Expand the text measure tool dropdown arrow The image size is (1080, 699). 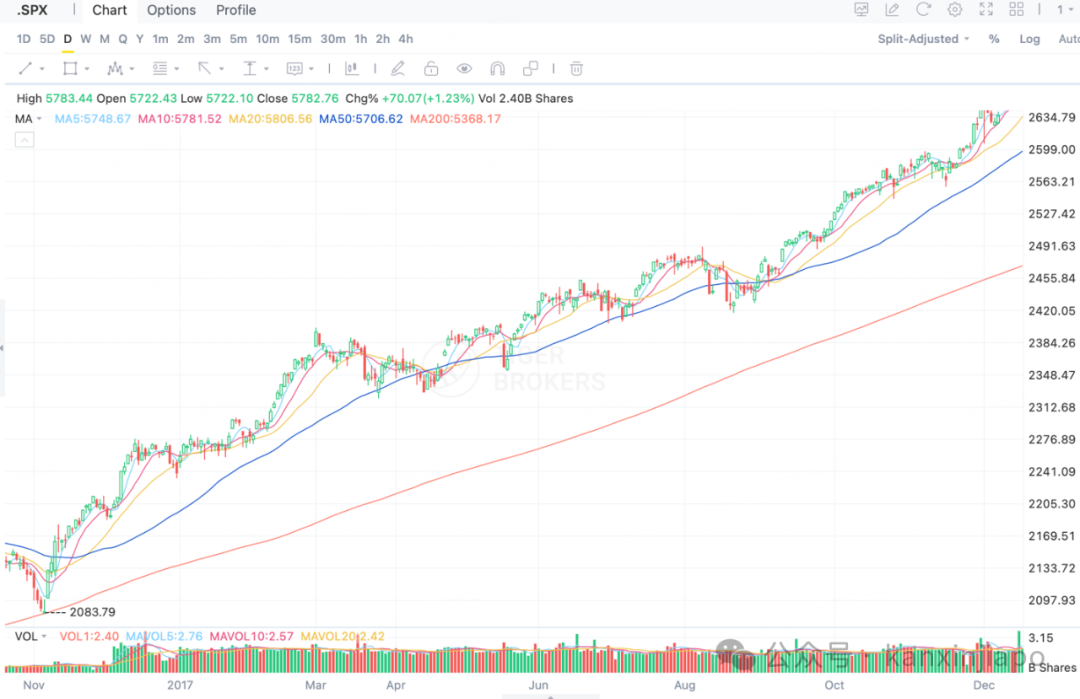tap(267, 69)
